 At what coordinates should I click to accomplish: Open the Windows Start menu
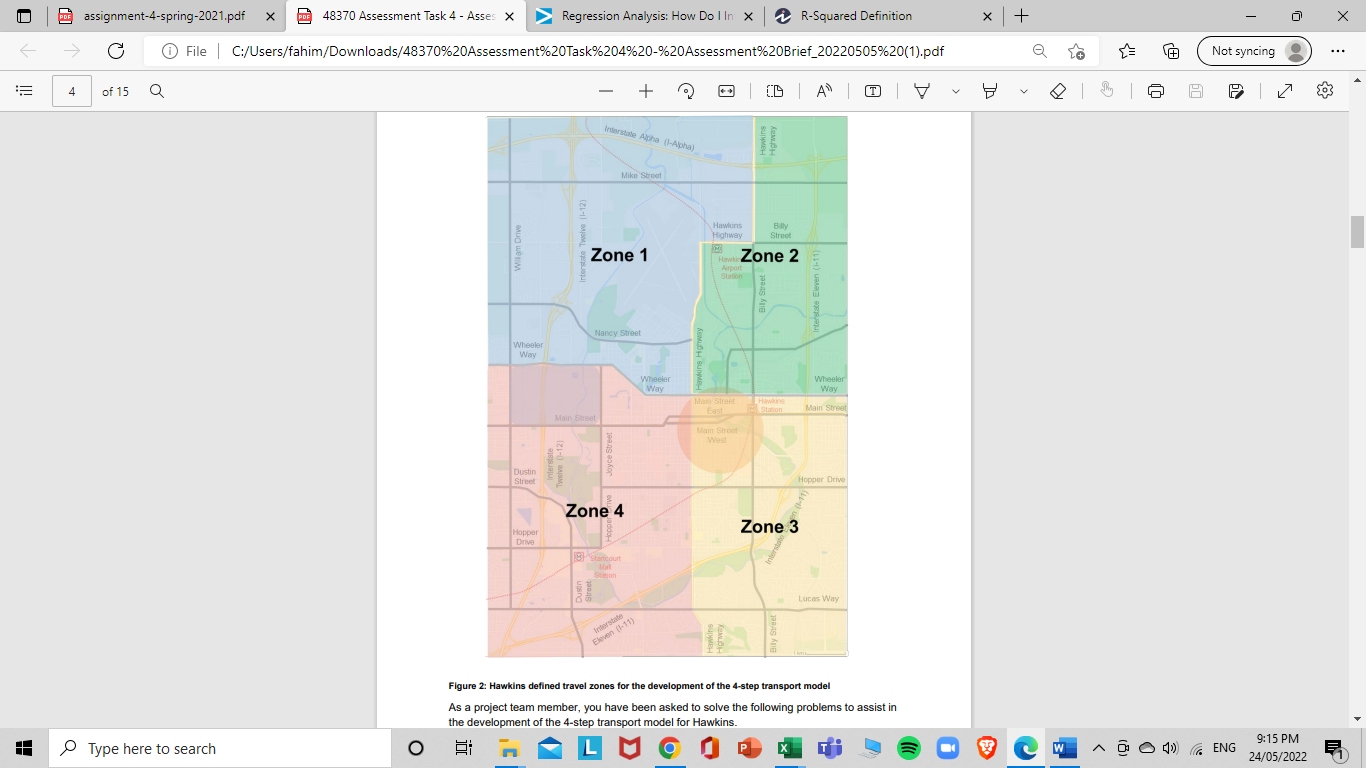point(24,748)
